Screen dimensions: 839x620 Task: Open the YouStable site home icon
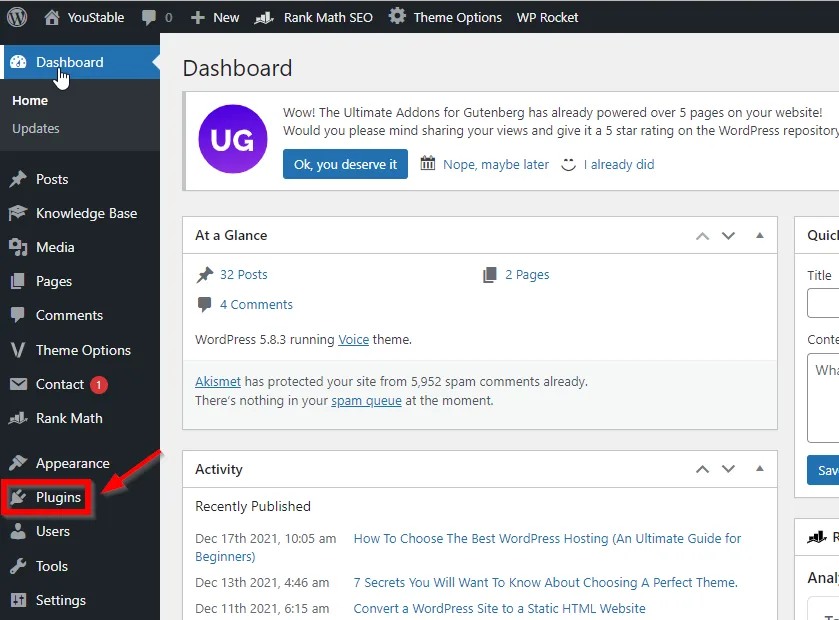click(x=52, y=17)
